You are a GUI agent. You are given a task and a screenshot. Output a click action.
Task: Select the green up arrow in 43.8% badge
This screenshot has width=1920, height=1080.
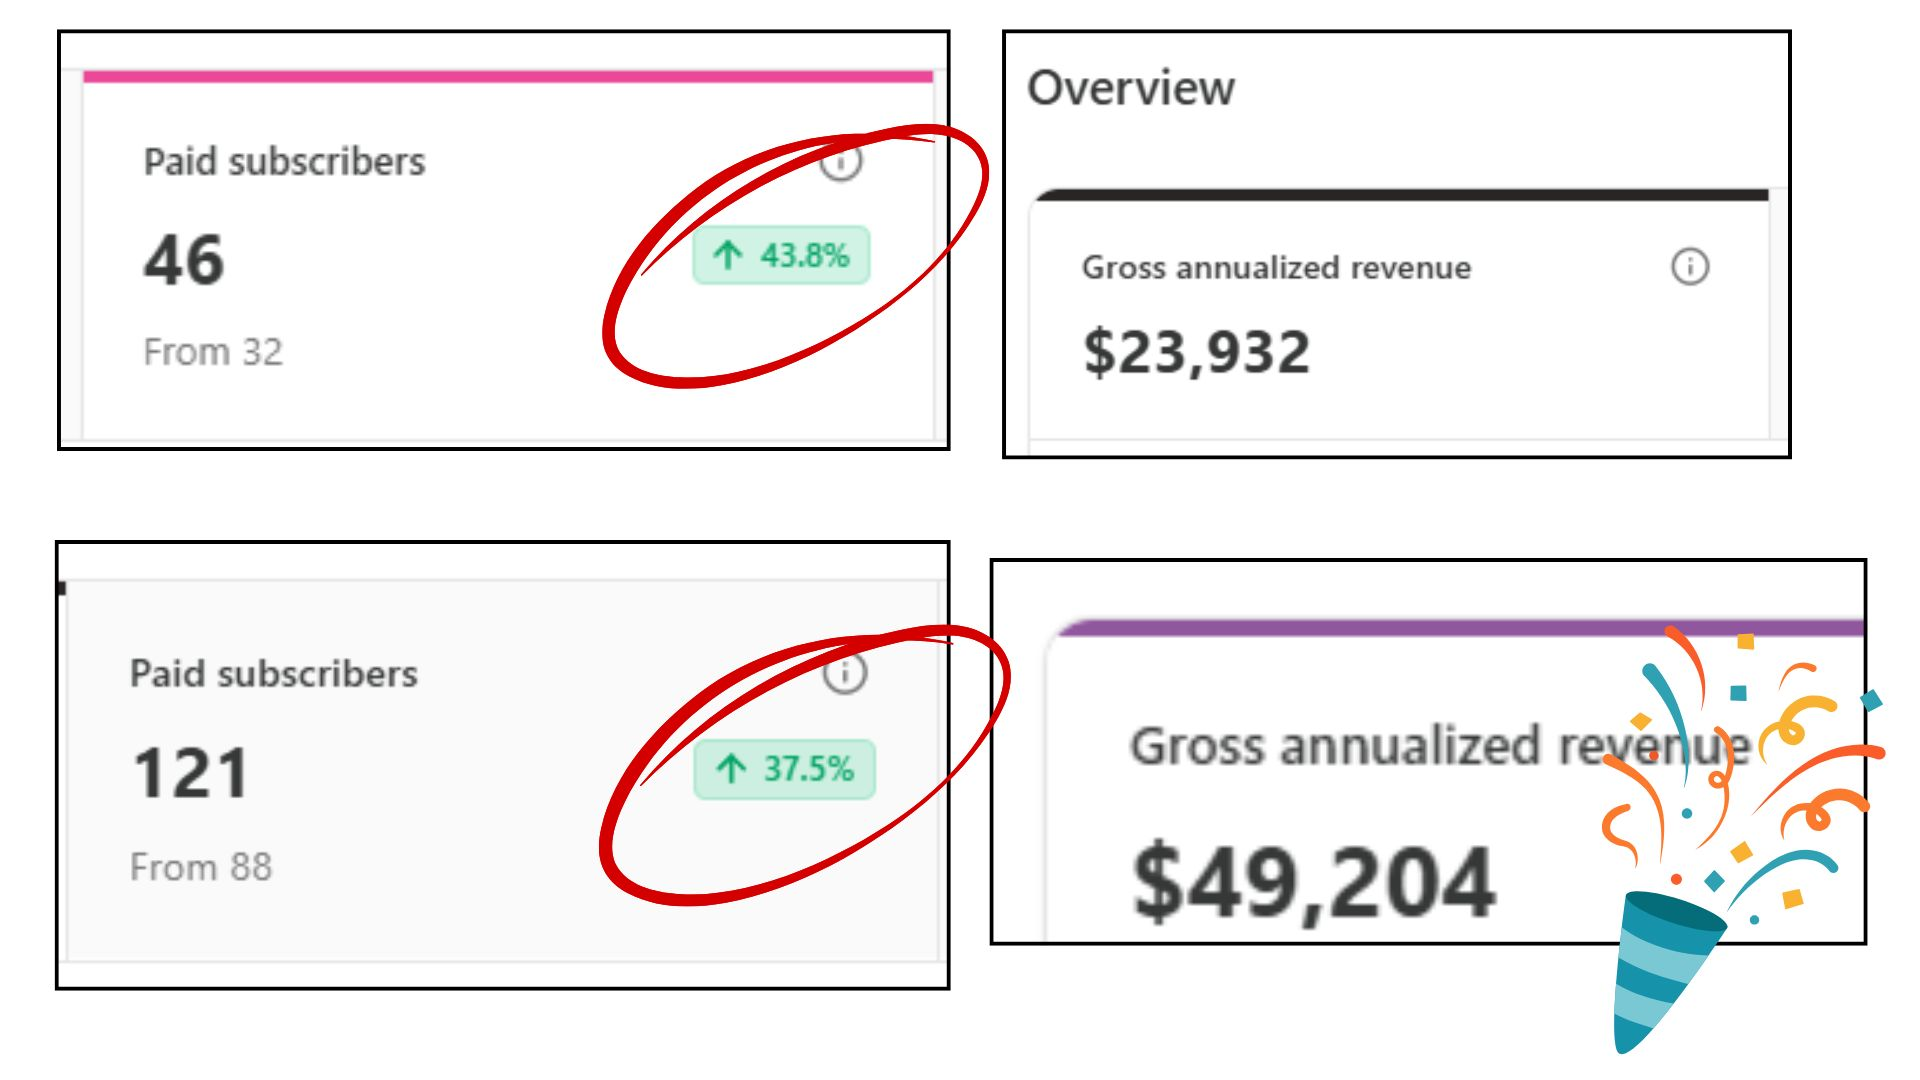coord(729,256)
